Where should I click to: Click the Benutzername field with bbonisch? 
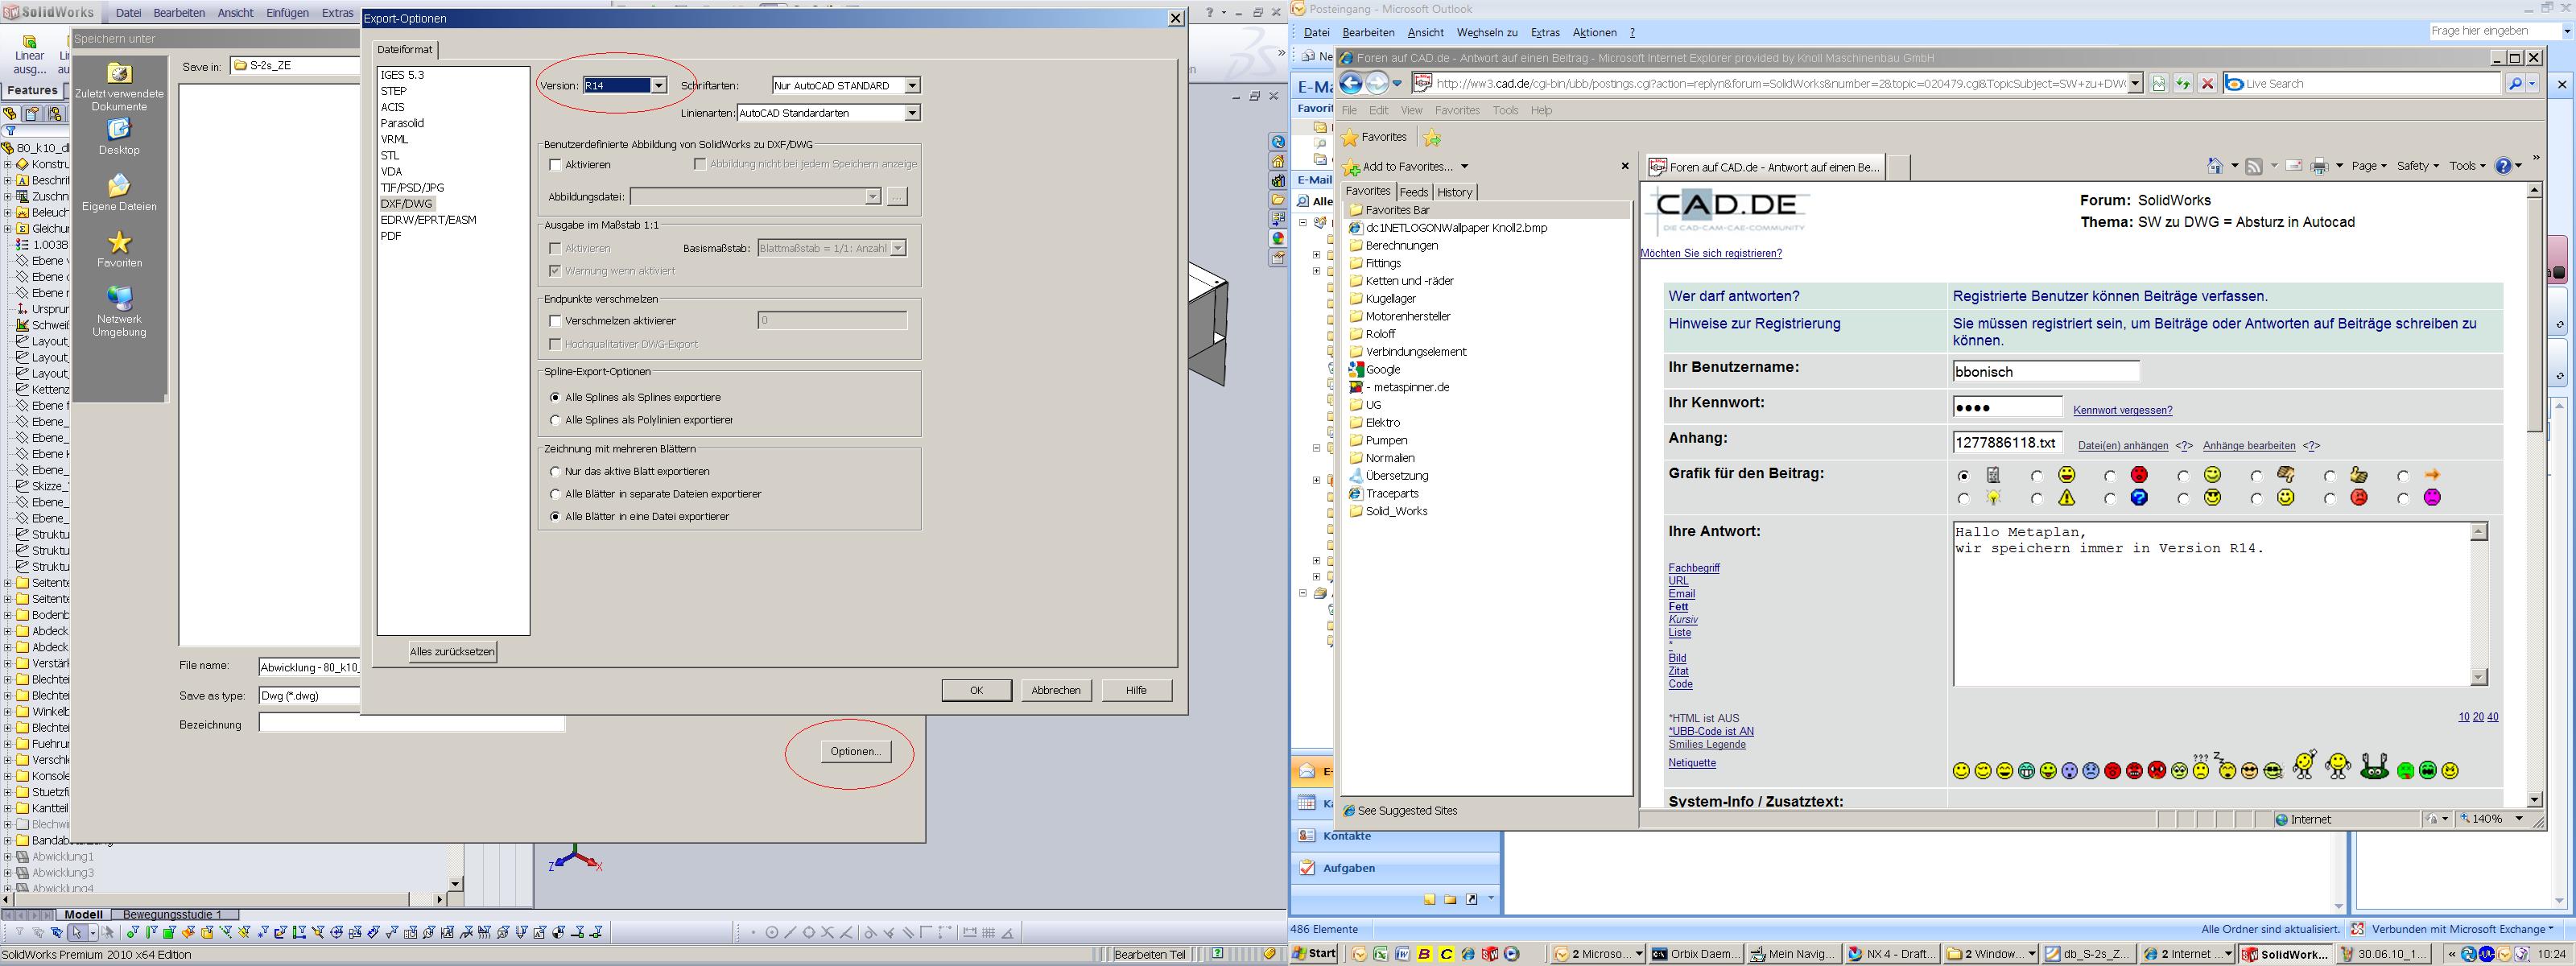pos(2045,372)
